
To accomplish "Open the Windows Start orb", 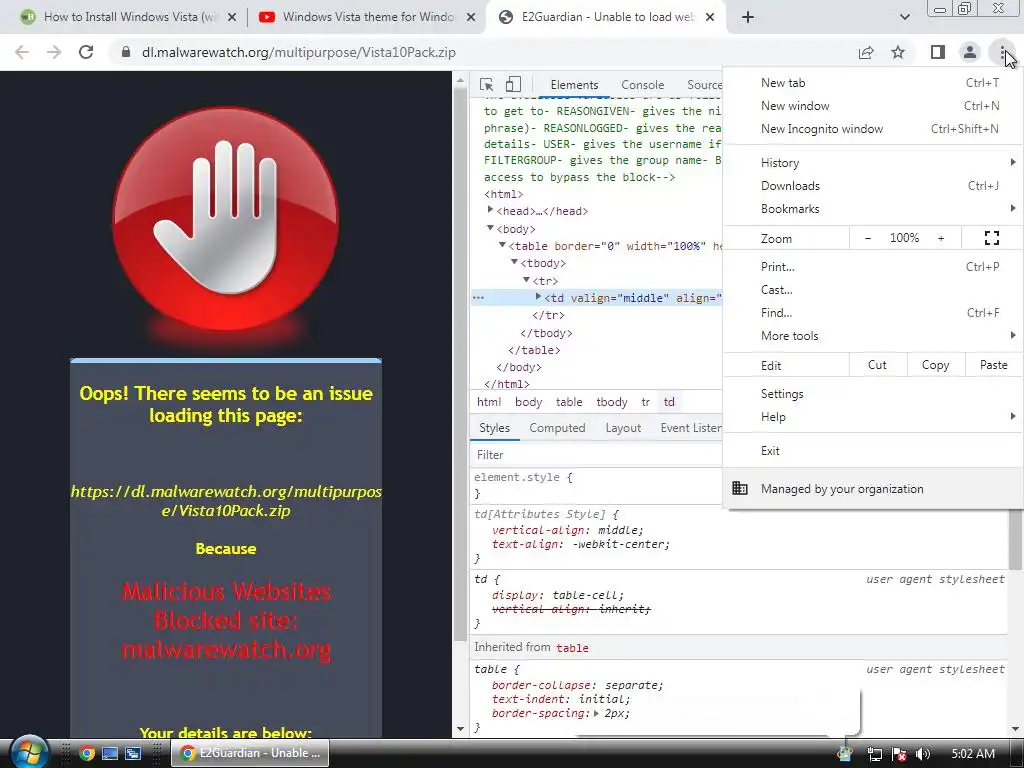I will coord(28,752).
